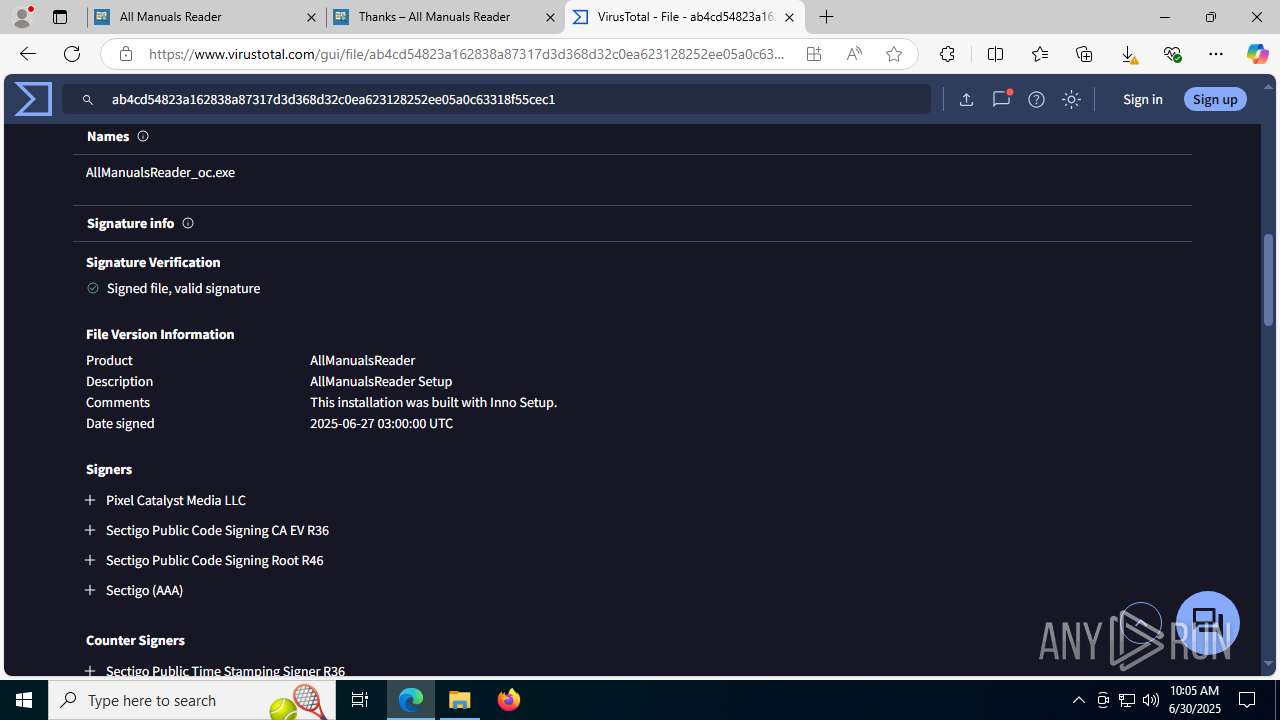Select AllManualsReader Setup description text
This screenshot has width=1280, height=720.
[381, 381]
